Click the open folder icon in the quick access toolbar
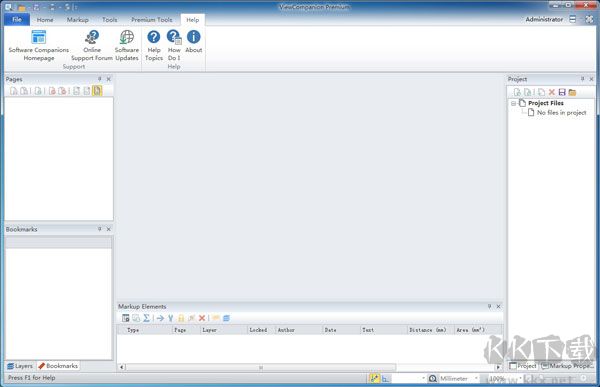 (x=22, y=7)
